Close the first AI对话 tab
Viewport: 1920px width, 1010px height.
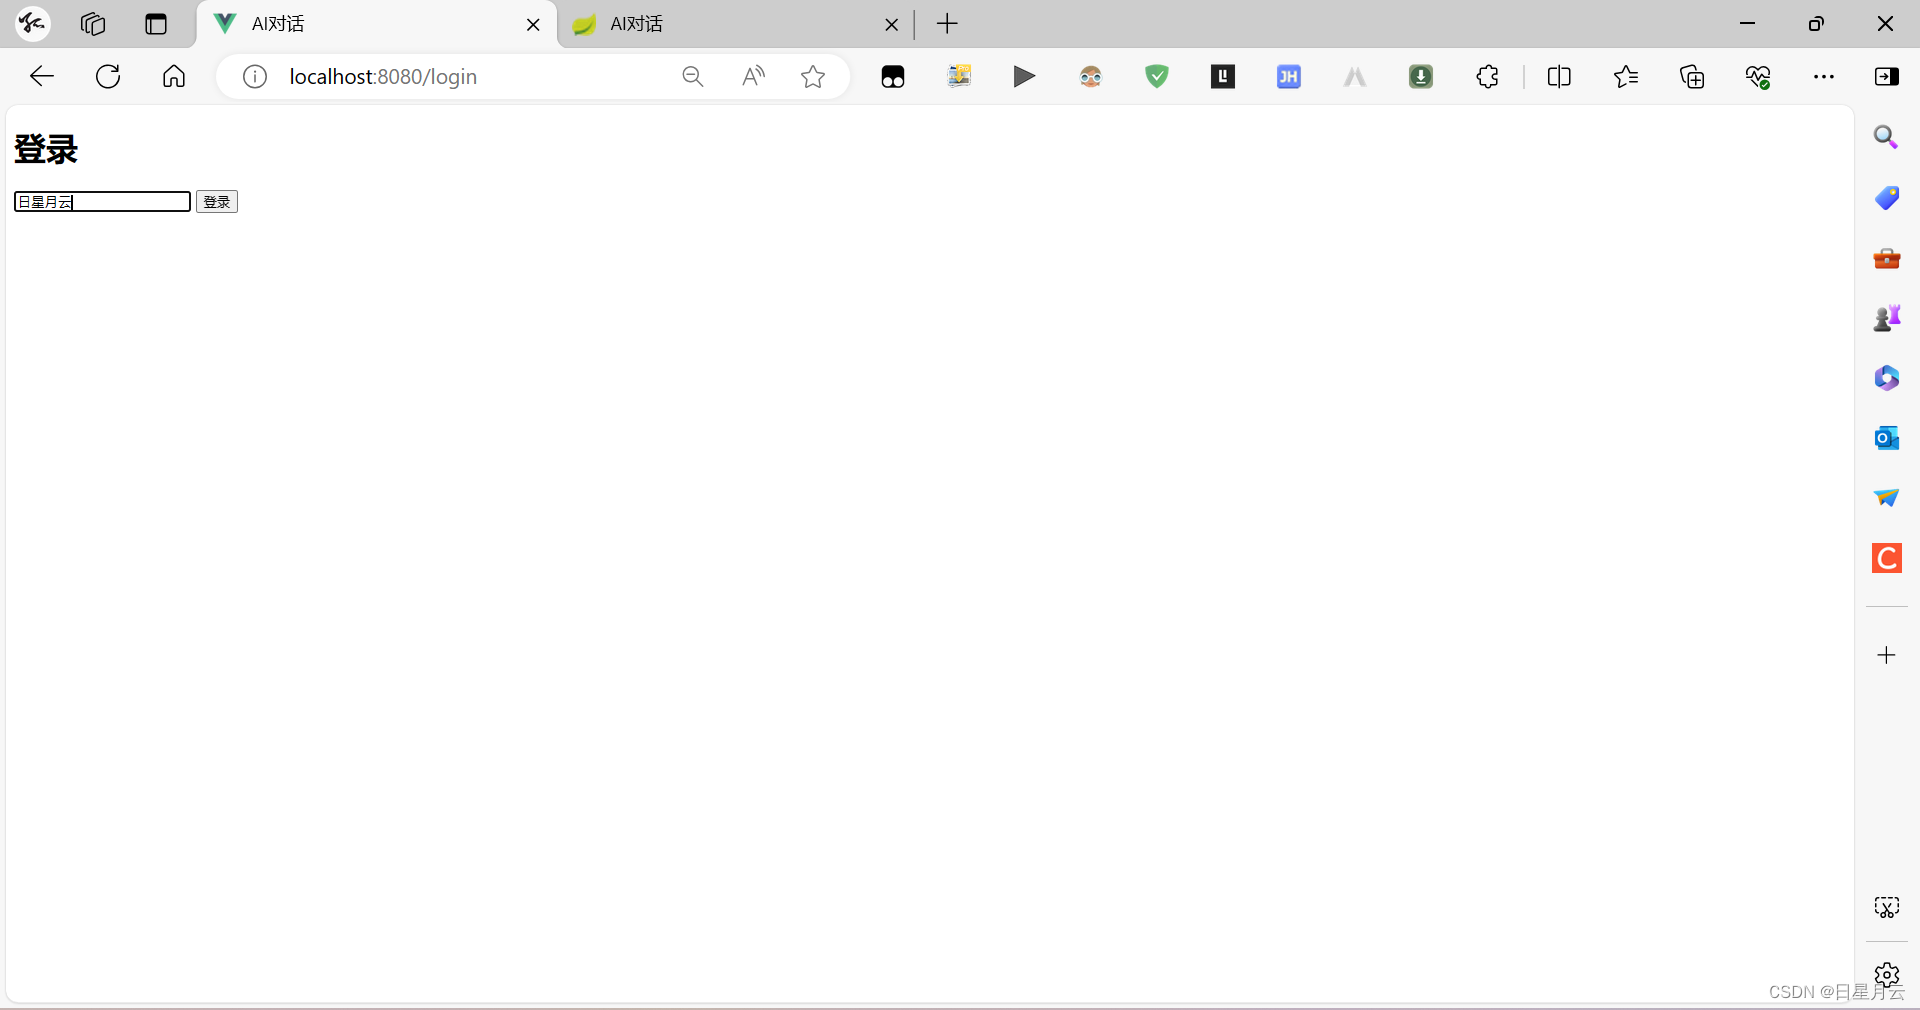pos(533,25)
